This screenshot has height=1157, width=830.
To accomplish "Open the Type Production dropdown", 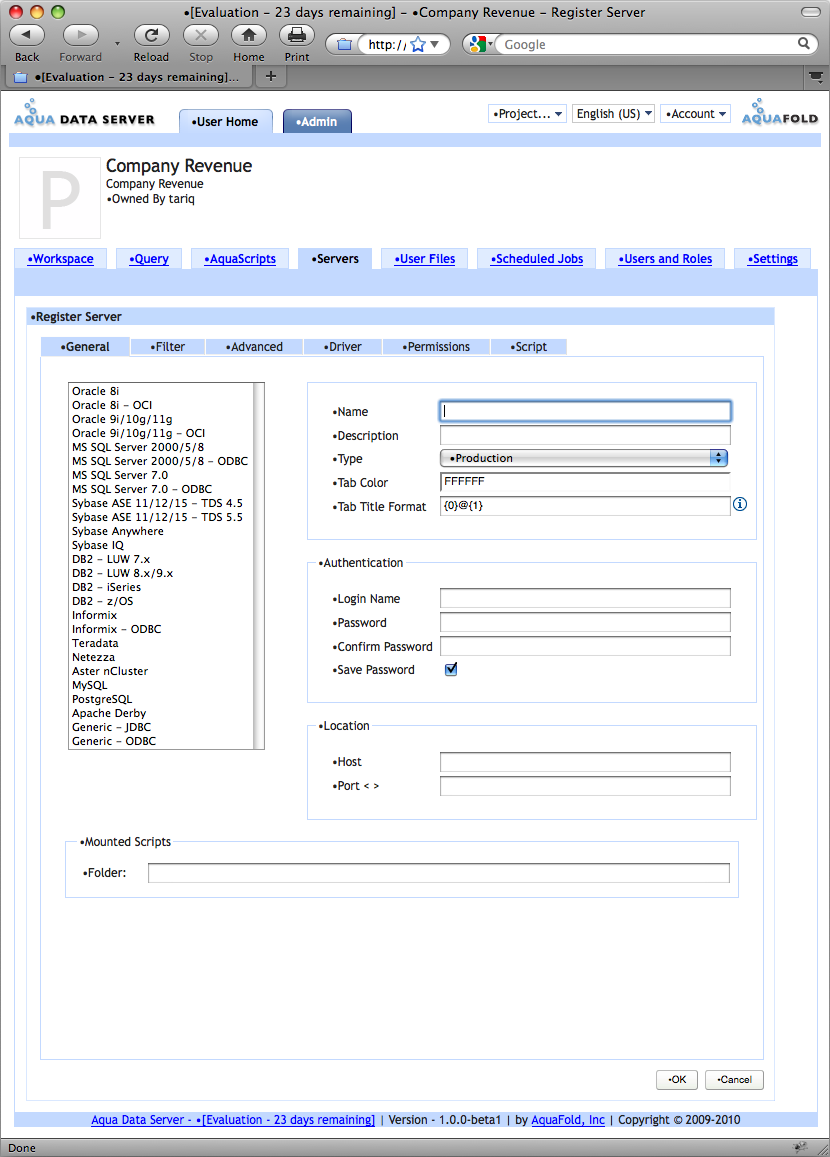I will click(584, 457).
